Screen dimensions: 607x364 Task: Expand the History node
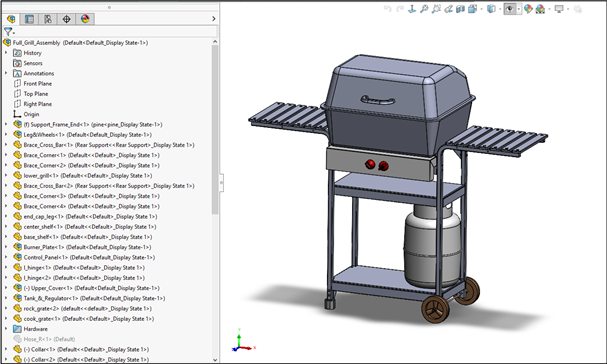(x=6, y=53)
